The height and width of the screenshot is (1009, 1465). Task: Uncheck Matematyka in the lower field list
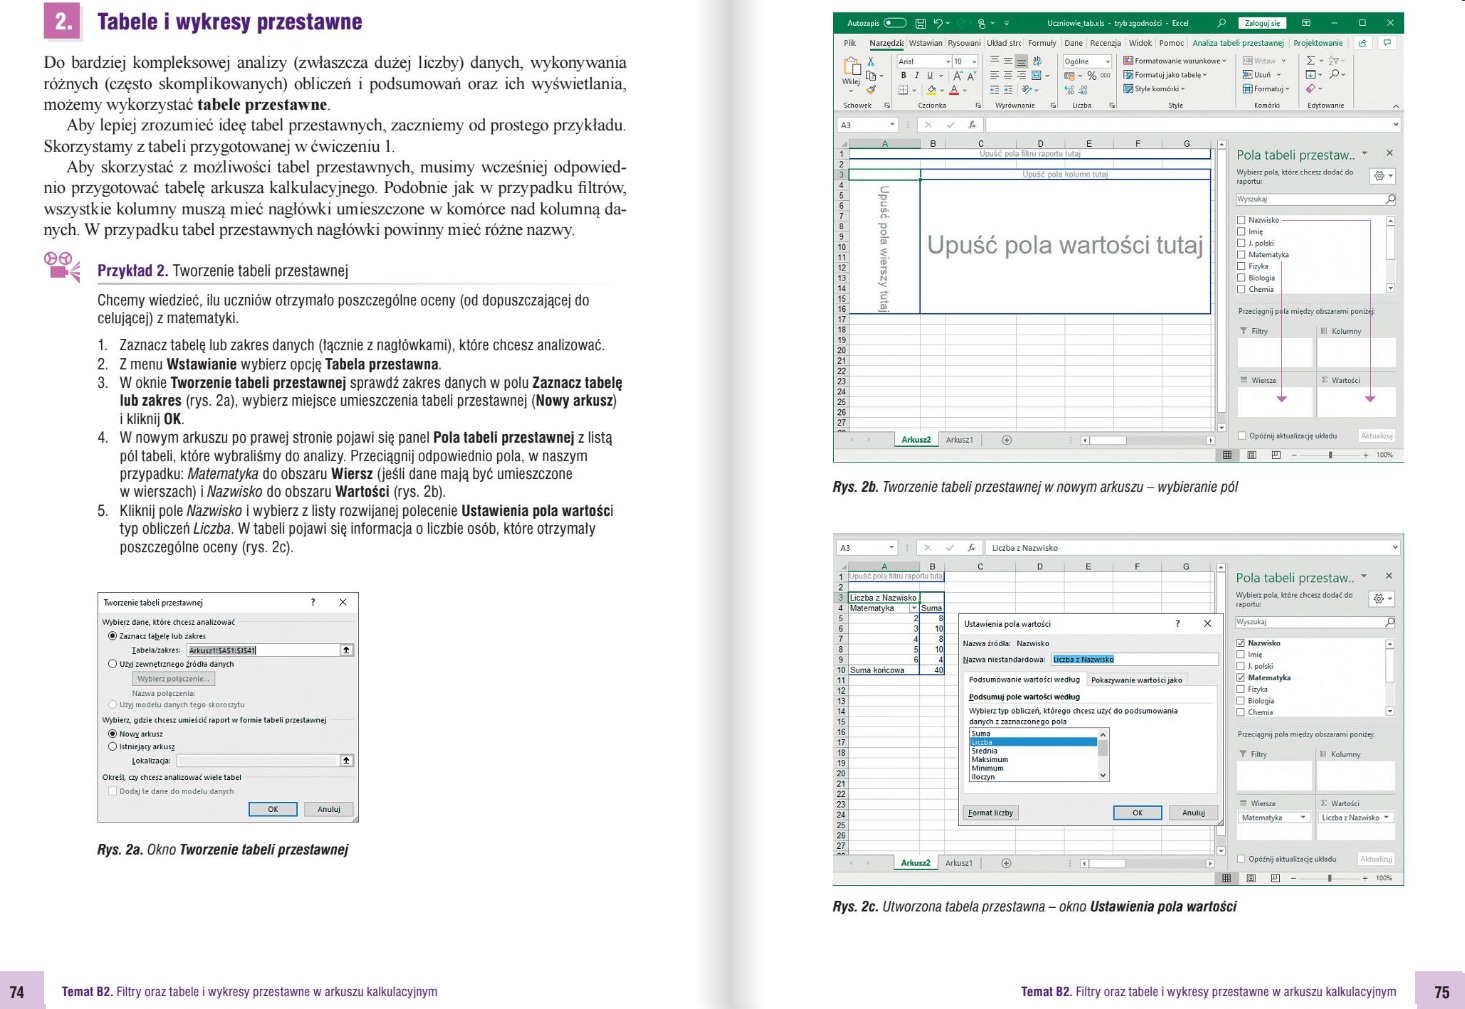1242,678
